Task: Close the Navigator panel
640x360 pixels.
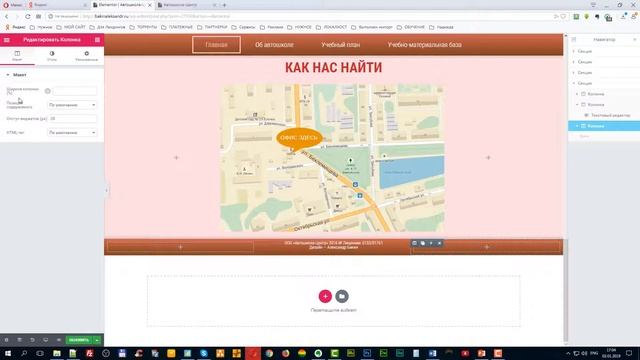Action: 635,40
